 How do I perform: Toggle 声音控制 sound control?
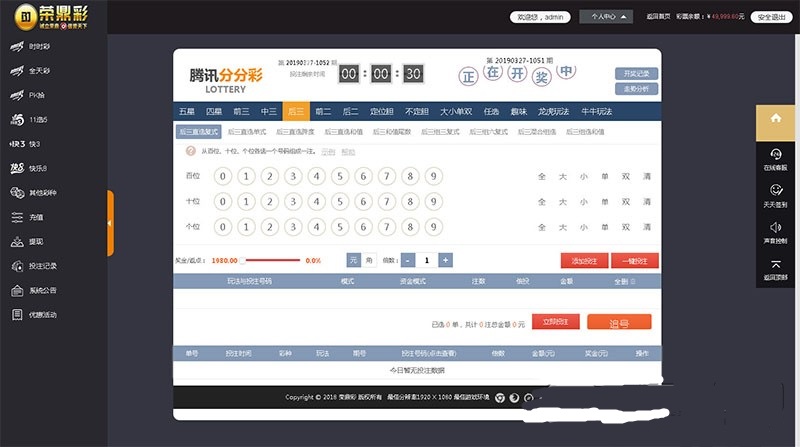pyautogui.click(x=775, y=232)
